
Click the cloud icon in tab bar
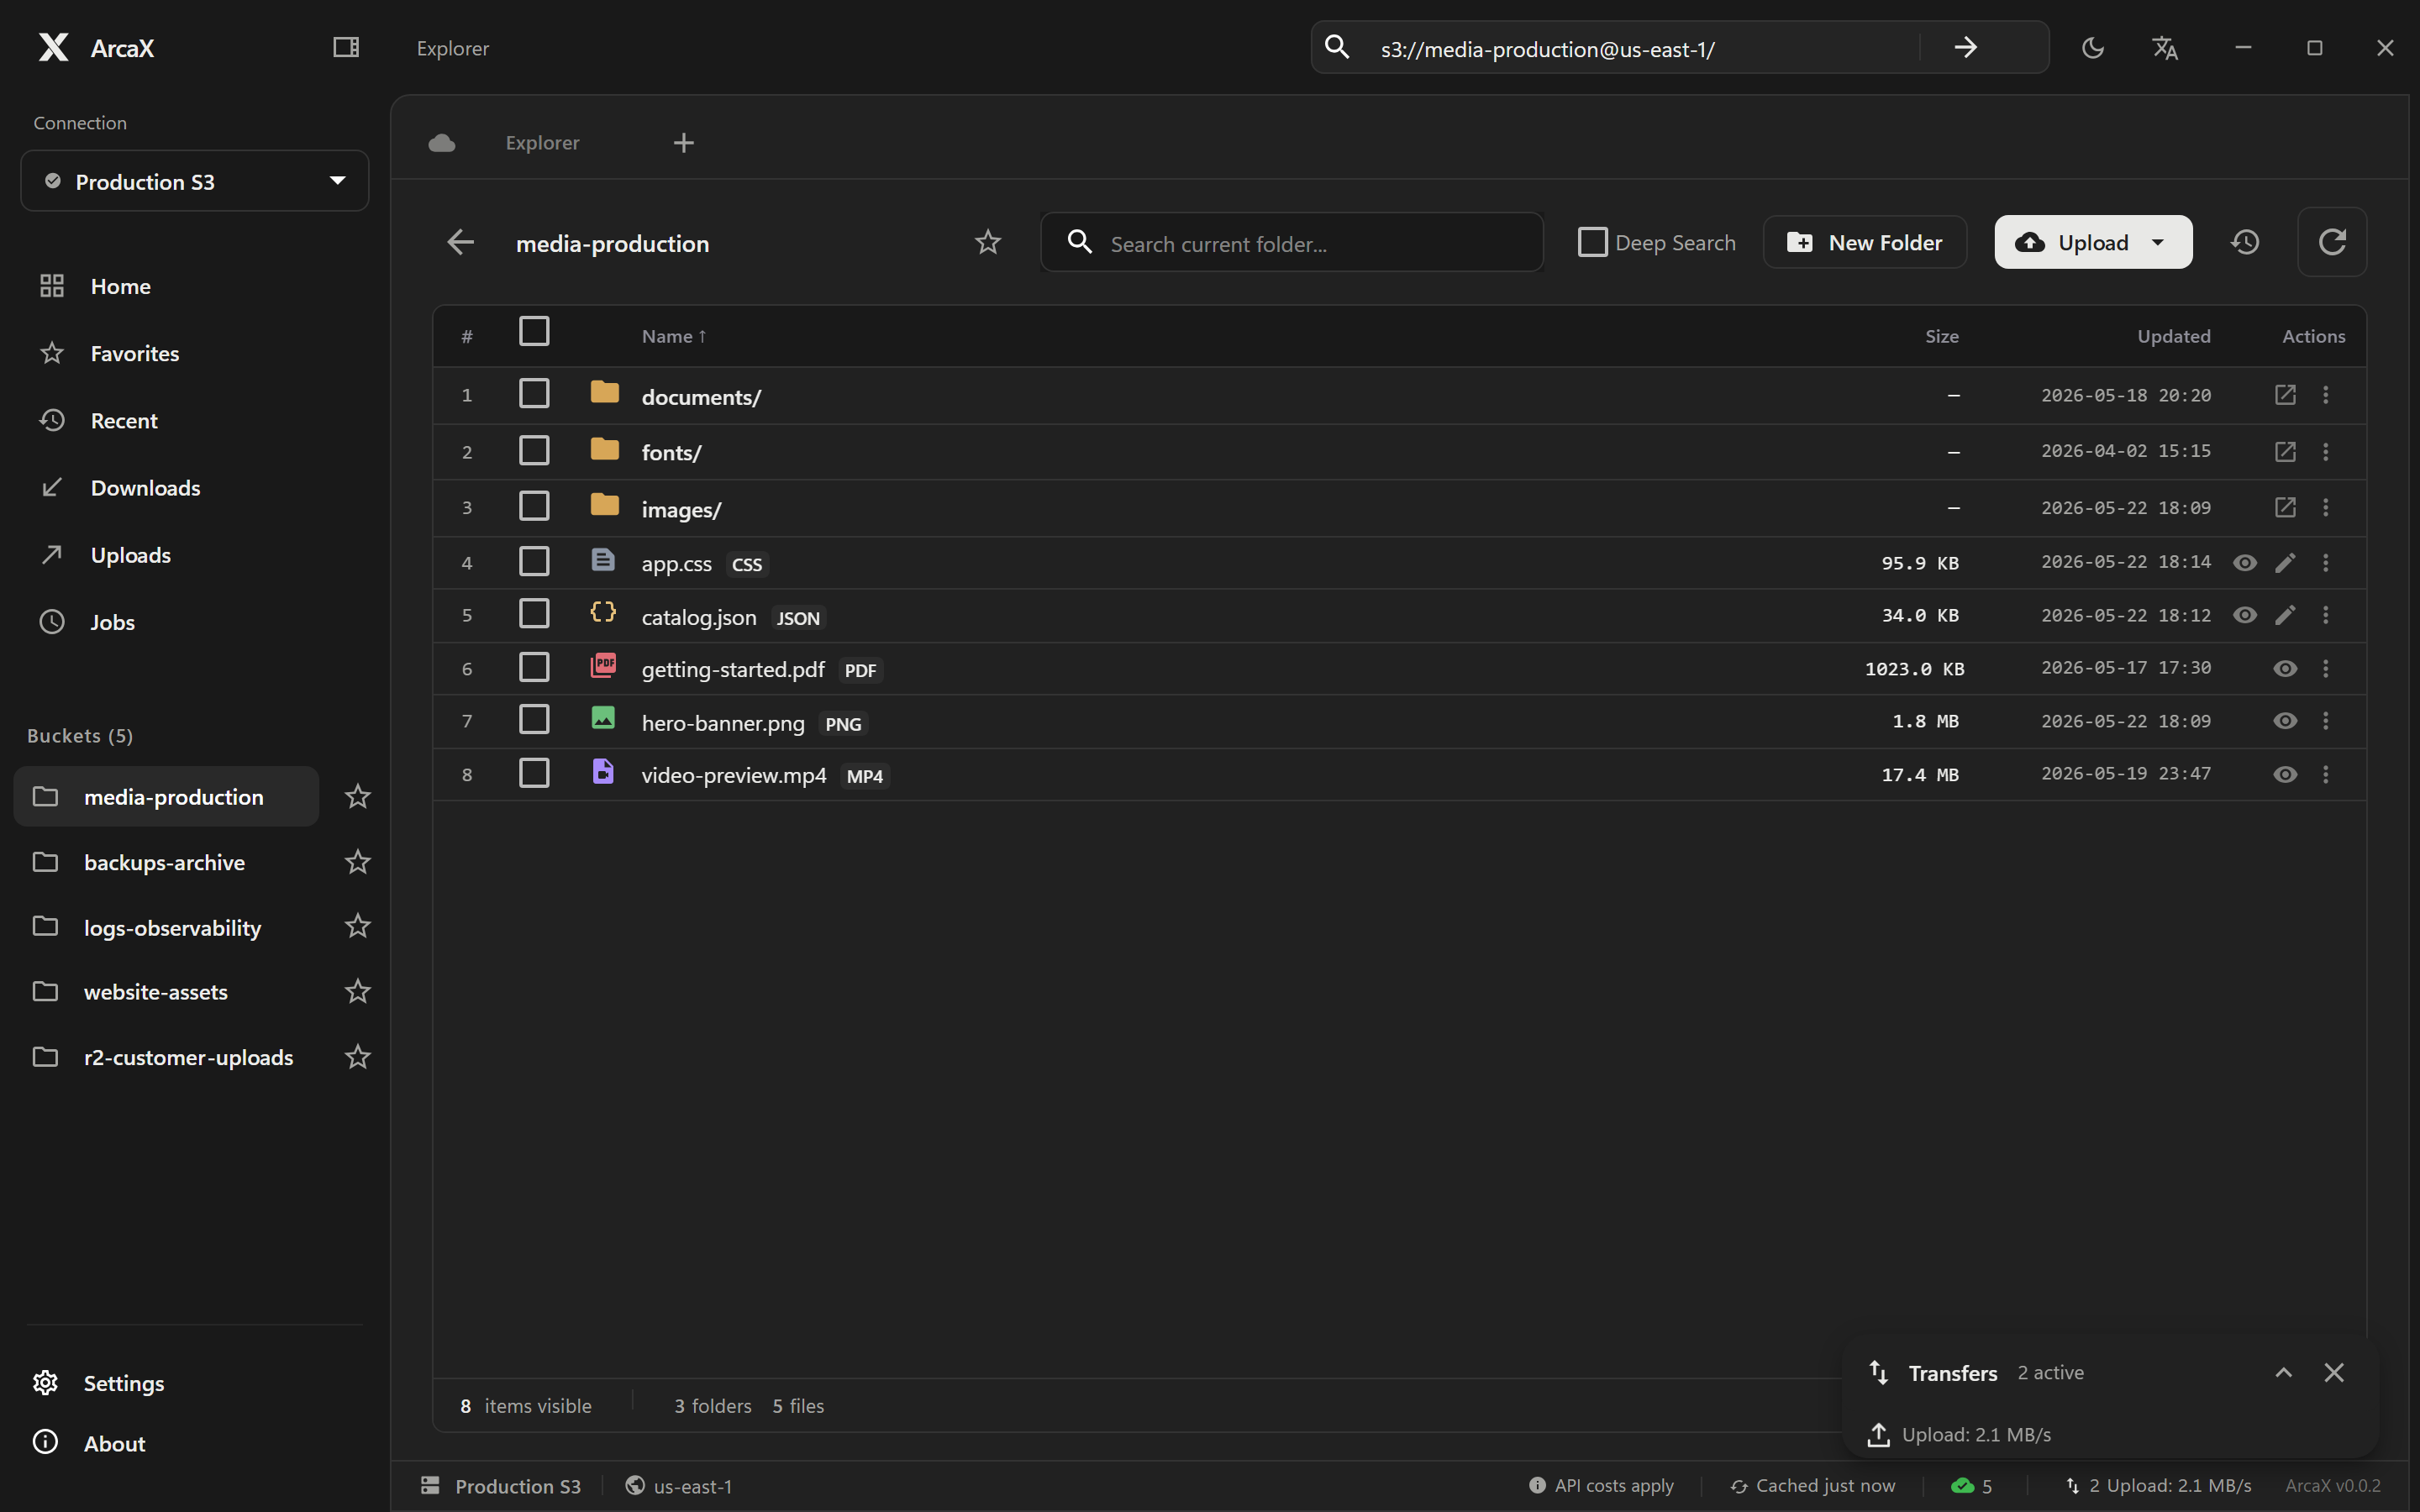click(442, 143)
